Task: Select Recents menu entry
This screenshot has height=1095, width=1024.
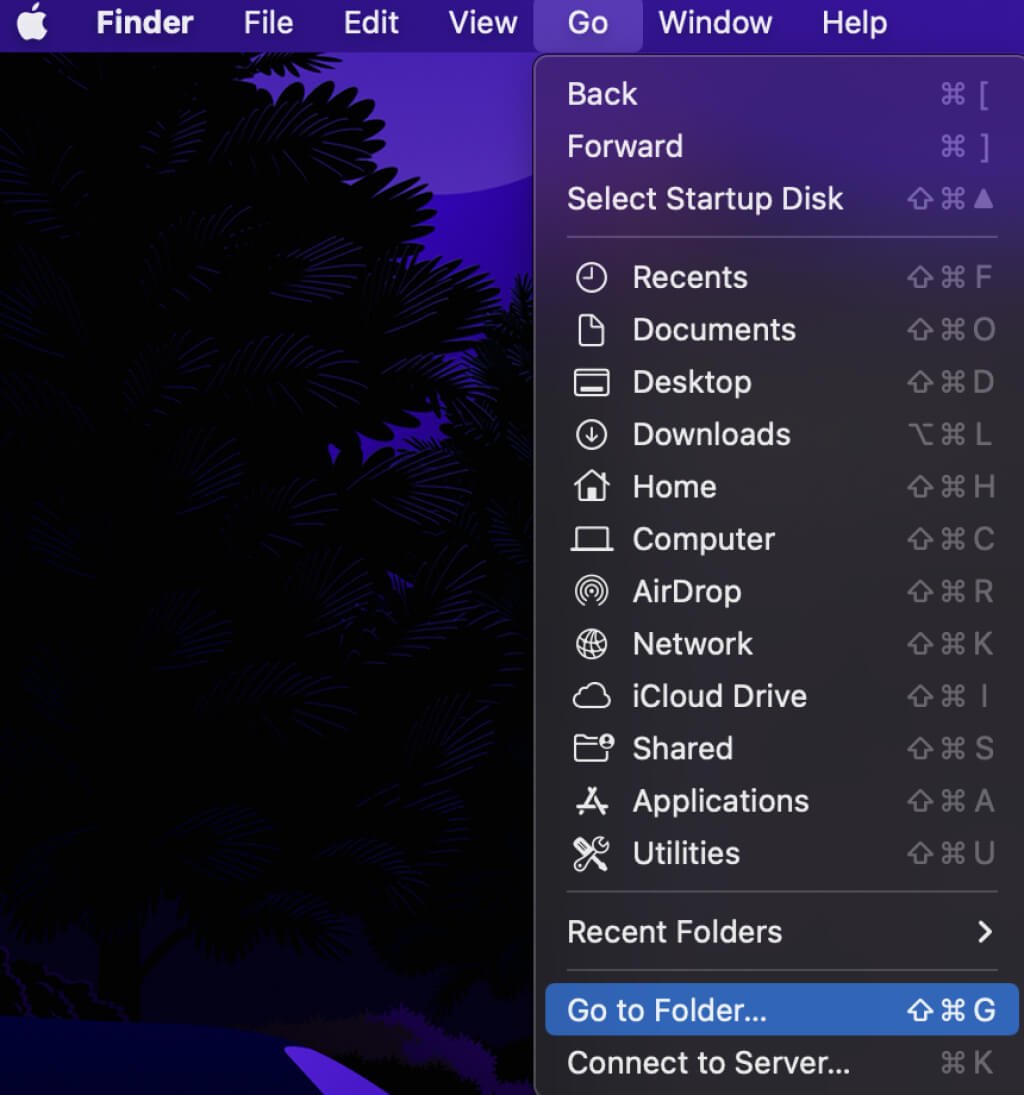Action: 782,278
